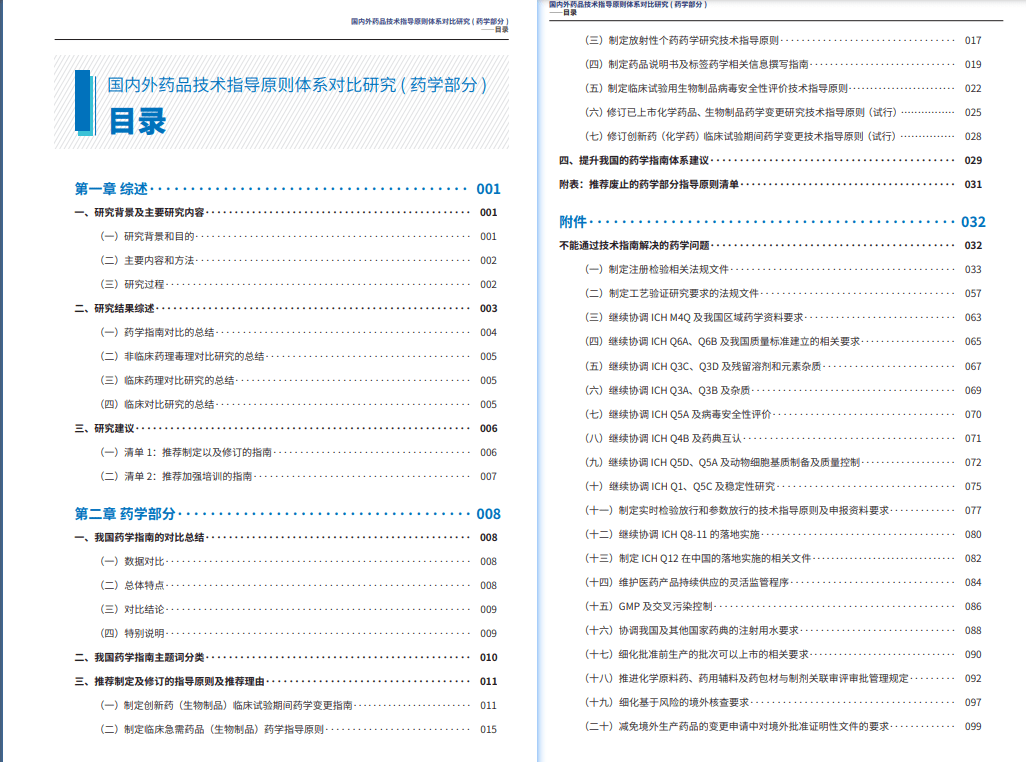Viewport: 1026px width, 762px height.
Task: Click the large 目录 title heading
Action: pos(137,122)
